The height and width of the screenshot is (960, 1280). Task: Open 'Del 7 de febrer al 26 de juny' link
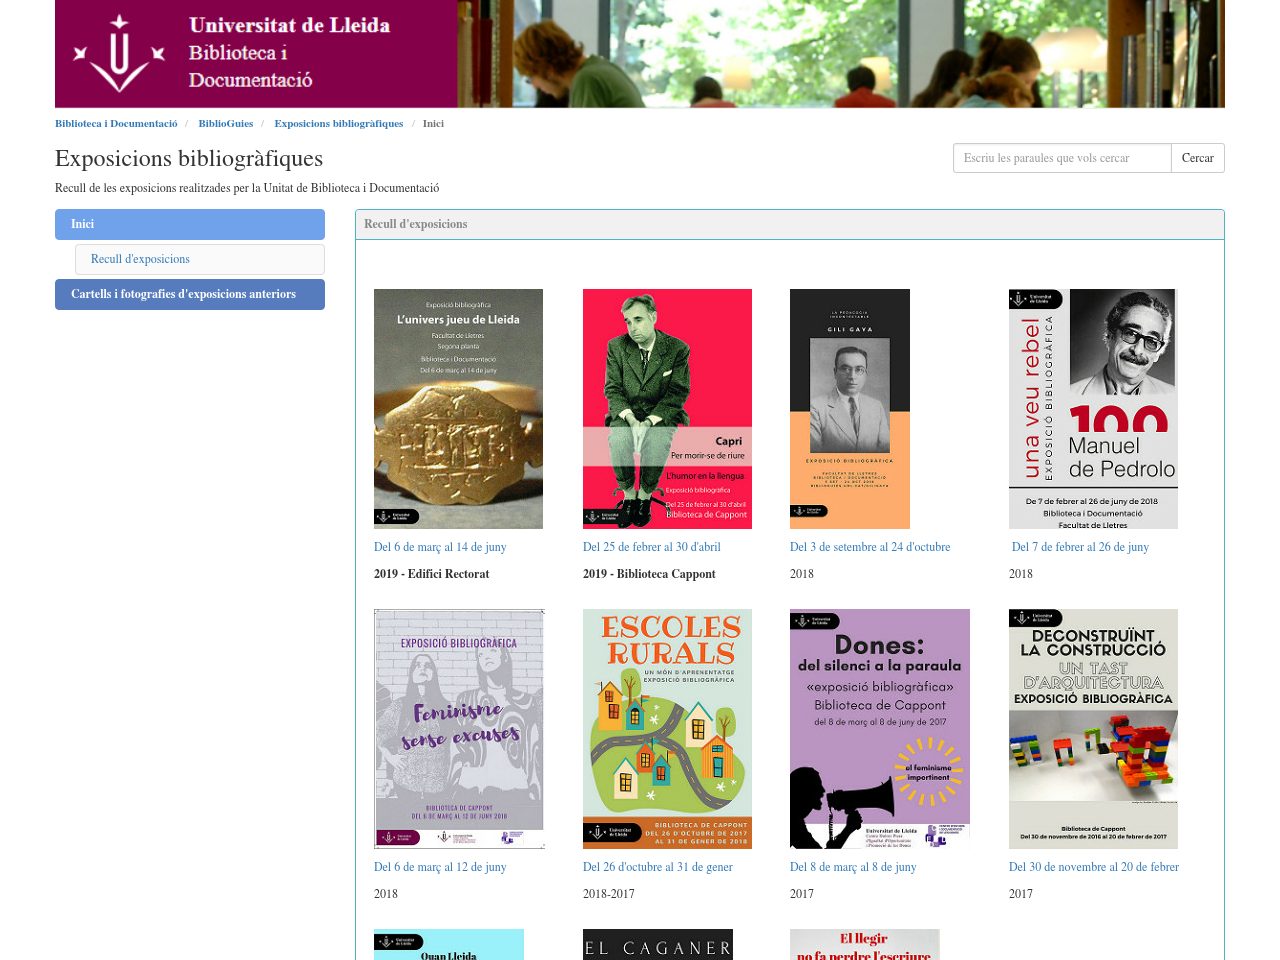click(1080, 546)
